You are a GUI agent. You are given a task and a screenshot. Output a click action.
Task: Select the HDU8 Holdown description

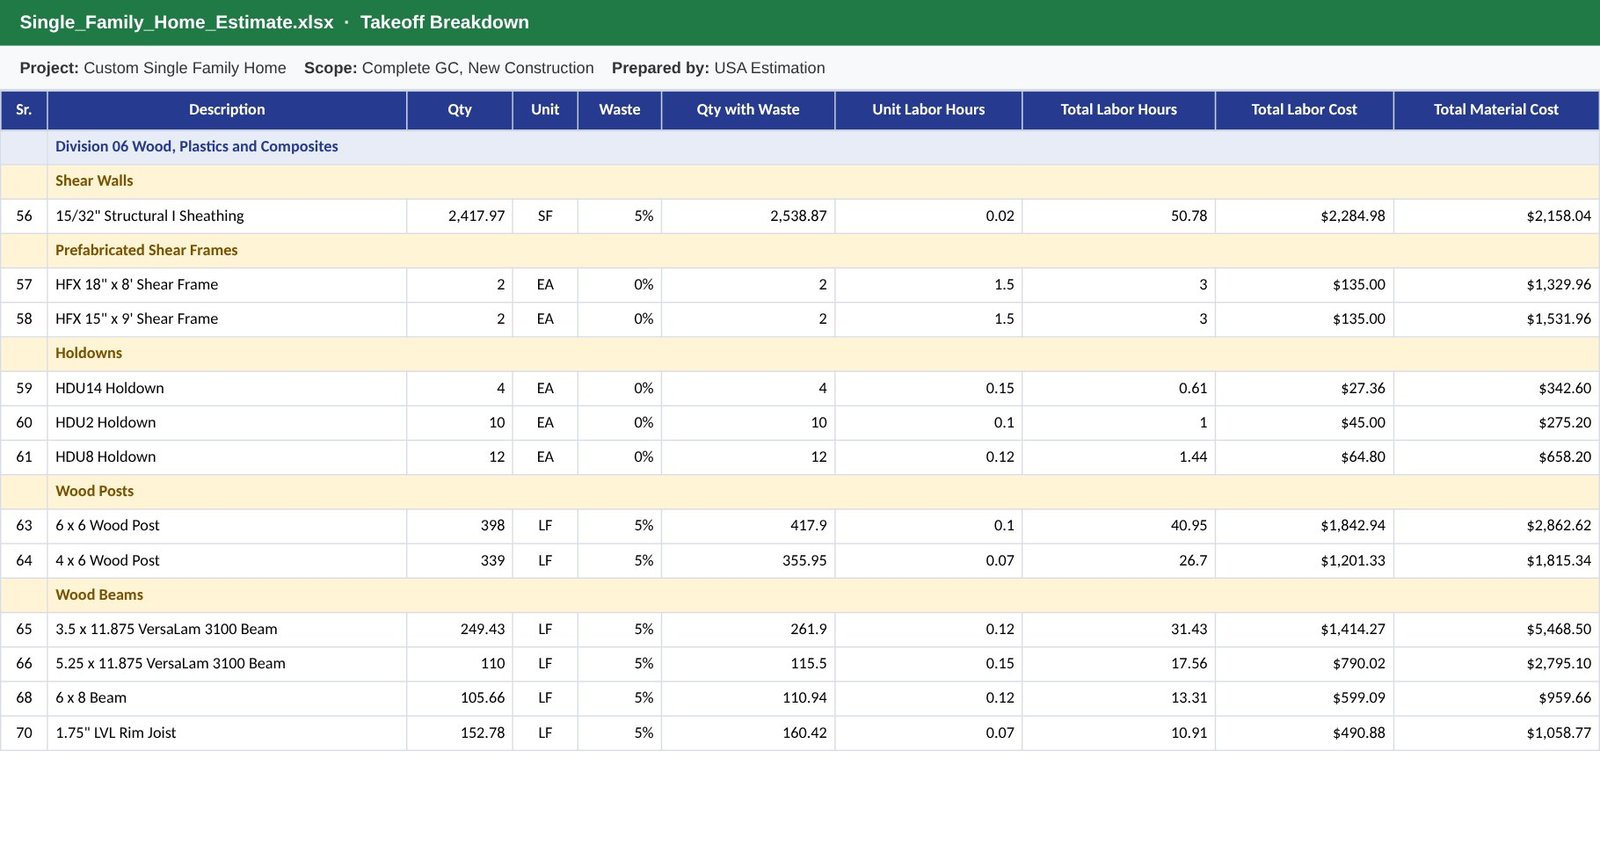click(227, 457)
